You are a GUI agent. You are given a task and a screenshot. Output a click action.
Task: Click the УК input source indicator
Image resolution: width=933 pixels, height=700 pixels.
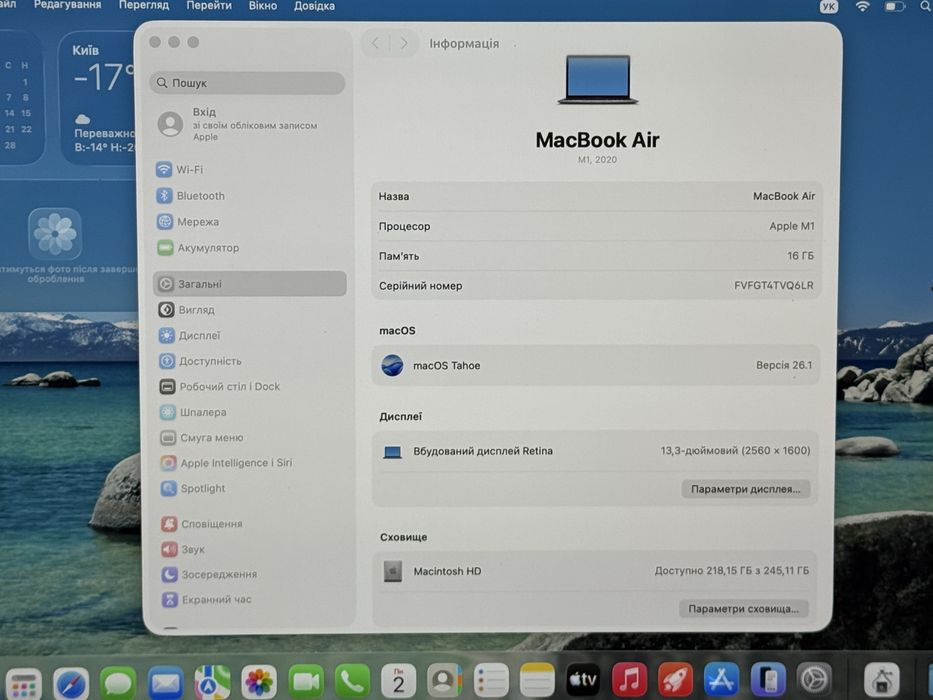[x=828, y=7]
